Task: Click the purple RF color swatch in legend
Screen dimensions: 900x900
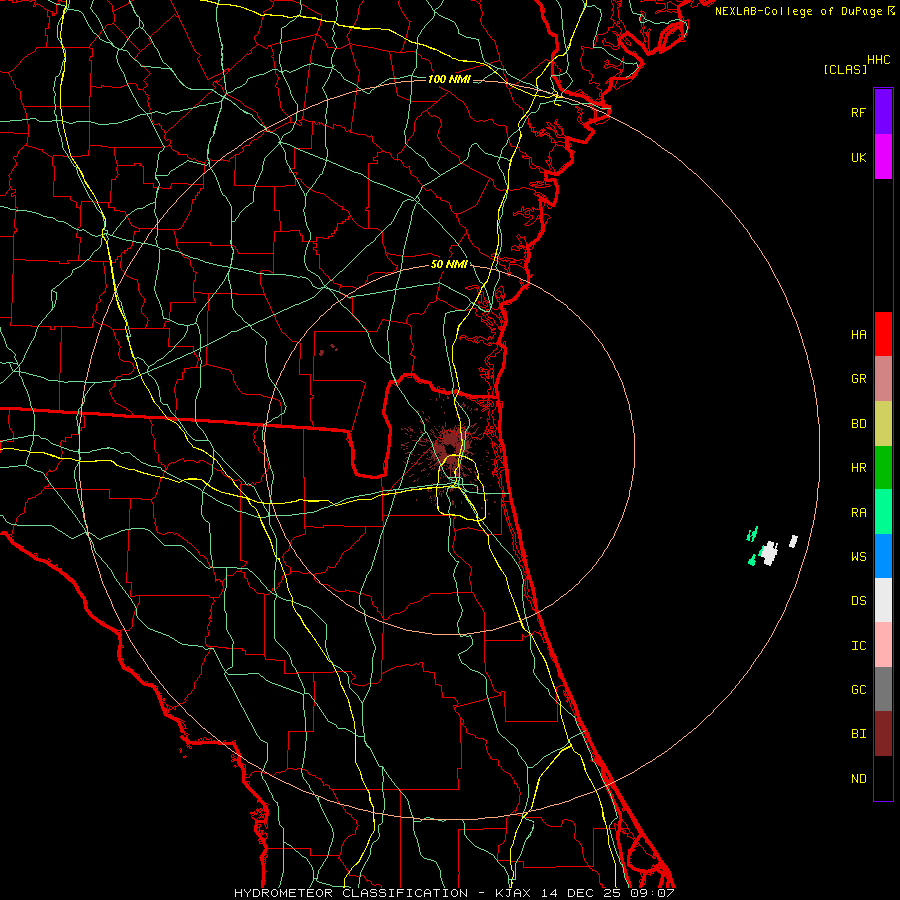Action: (883, 112)
